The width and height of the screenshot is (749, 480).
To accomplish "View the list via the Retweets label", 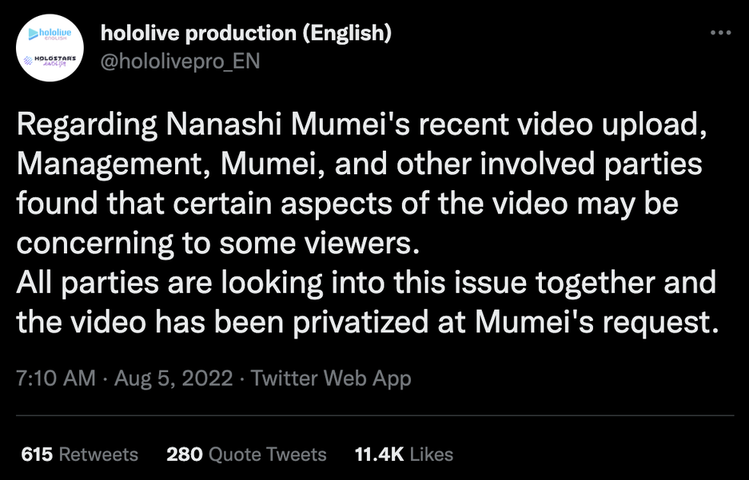I will pyautogui.click(x=98, y=454).
